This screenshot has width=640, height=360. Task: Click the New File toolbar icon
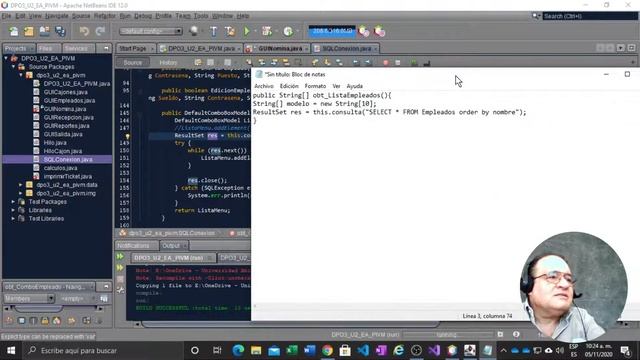(13, 31)
